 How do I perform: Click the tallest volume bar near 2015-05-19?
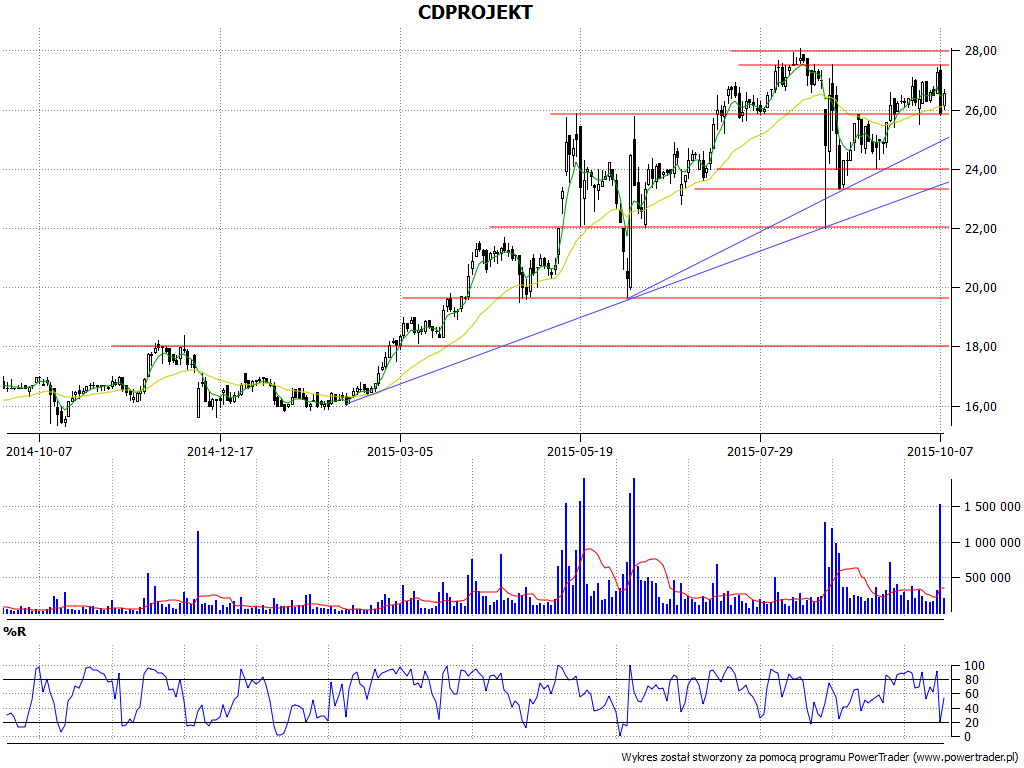coord(583,545)
